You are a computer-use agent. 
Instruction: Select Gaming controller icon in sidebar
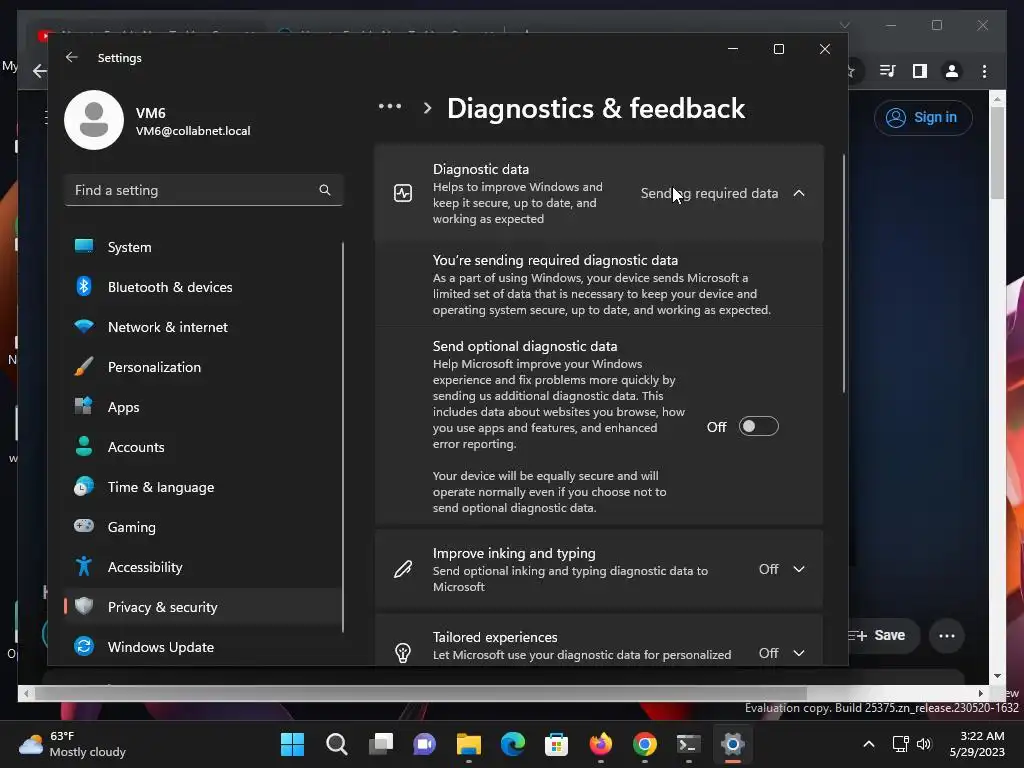(x=84, y=526)
